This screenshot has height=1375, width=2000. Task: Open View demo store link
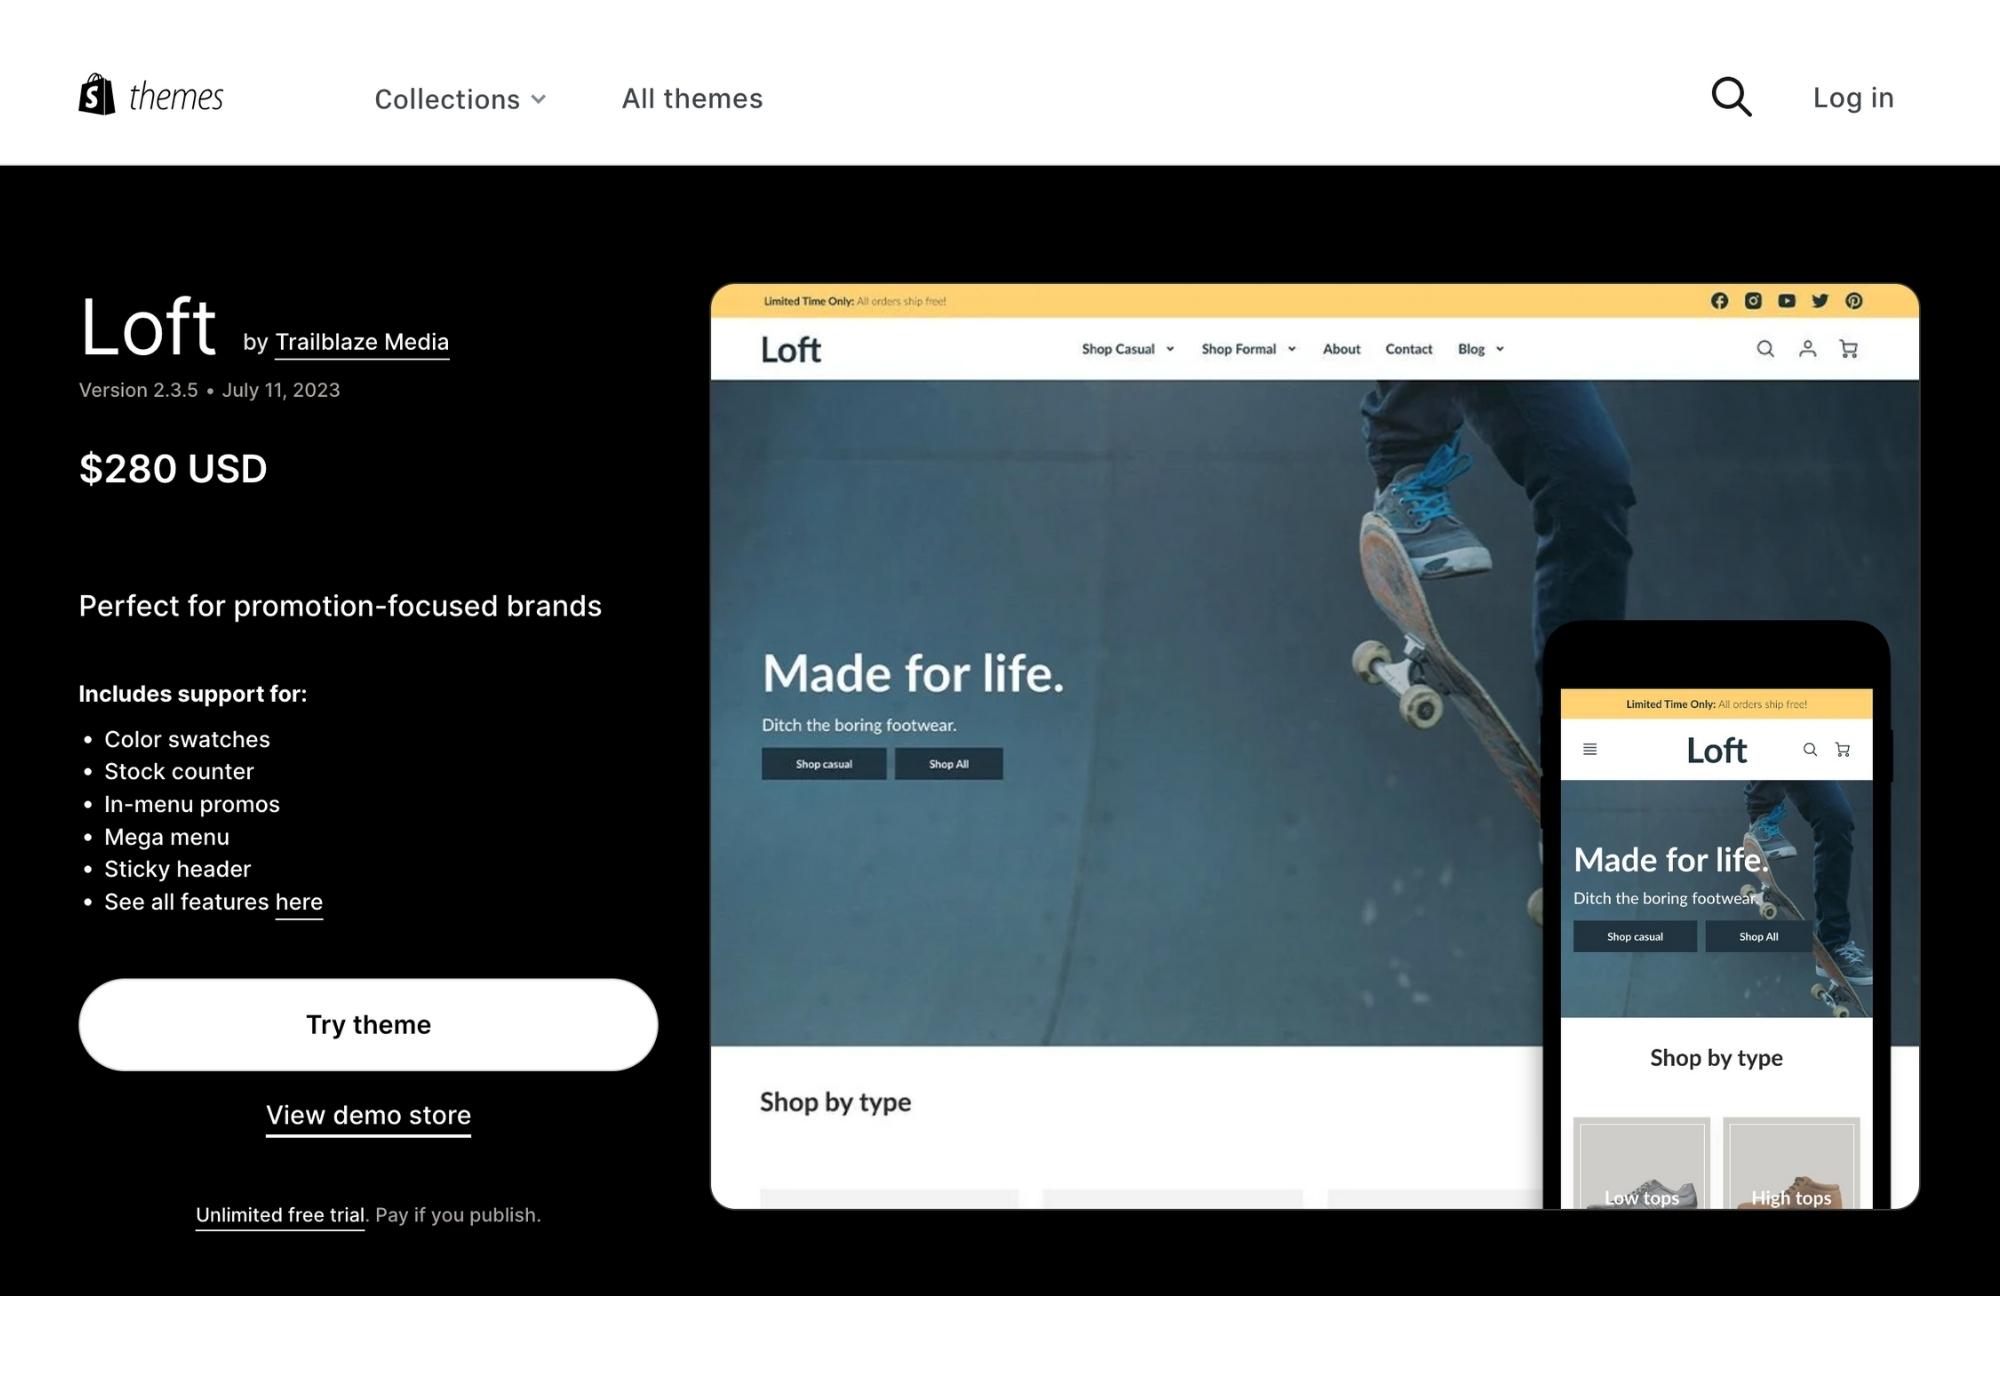[368, 1115]
